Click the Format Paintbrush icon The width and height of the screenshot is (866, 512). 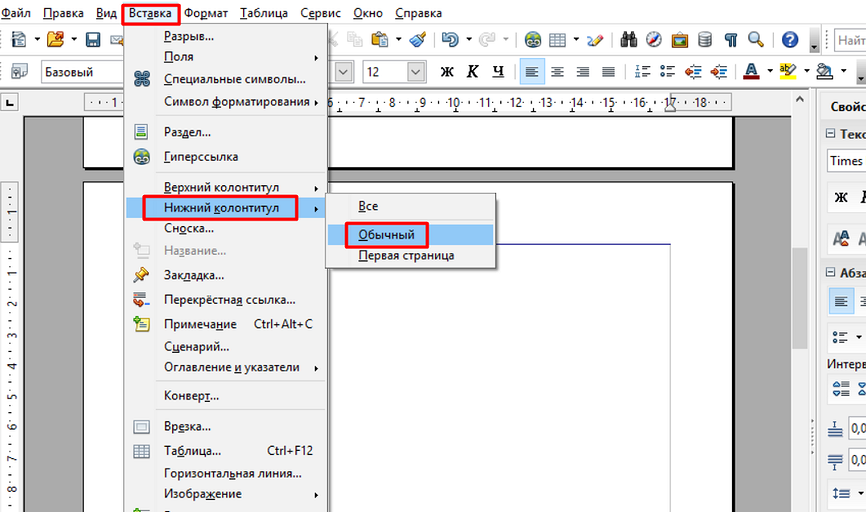(418, 40)
